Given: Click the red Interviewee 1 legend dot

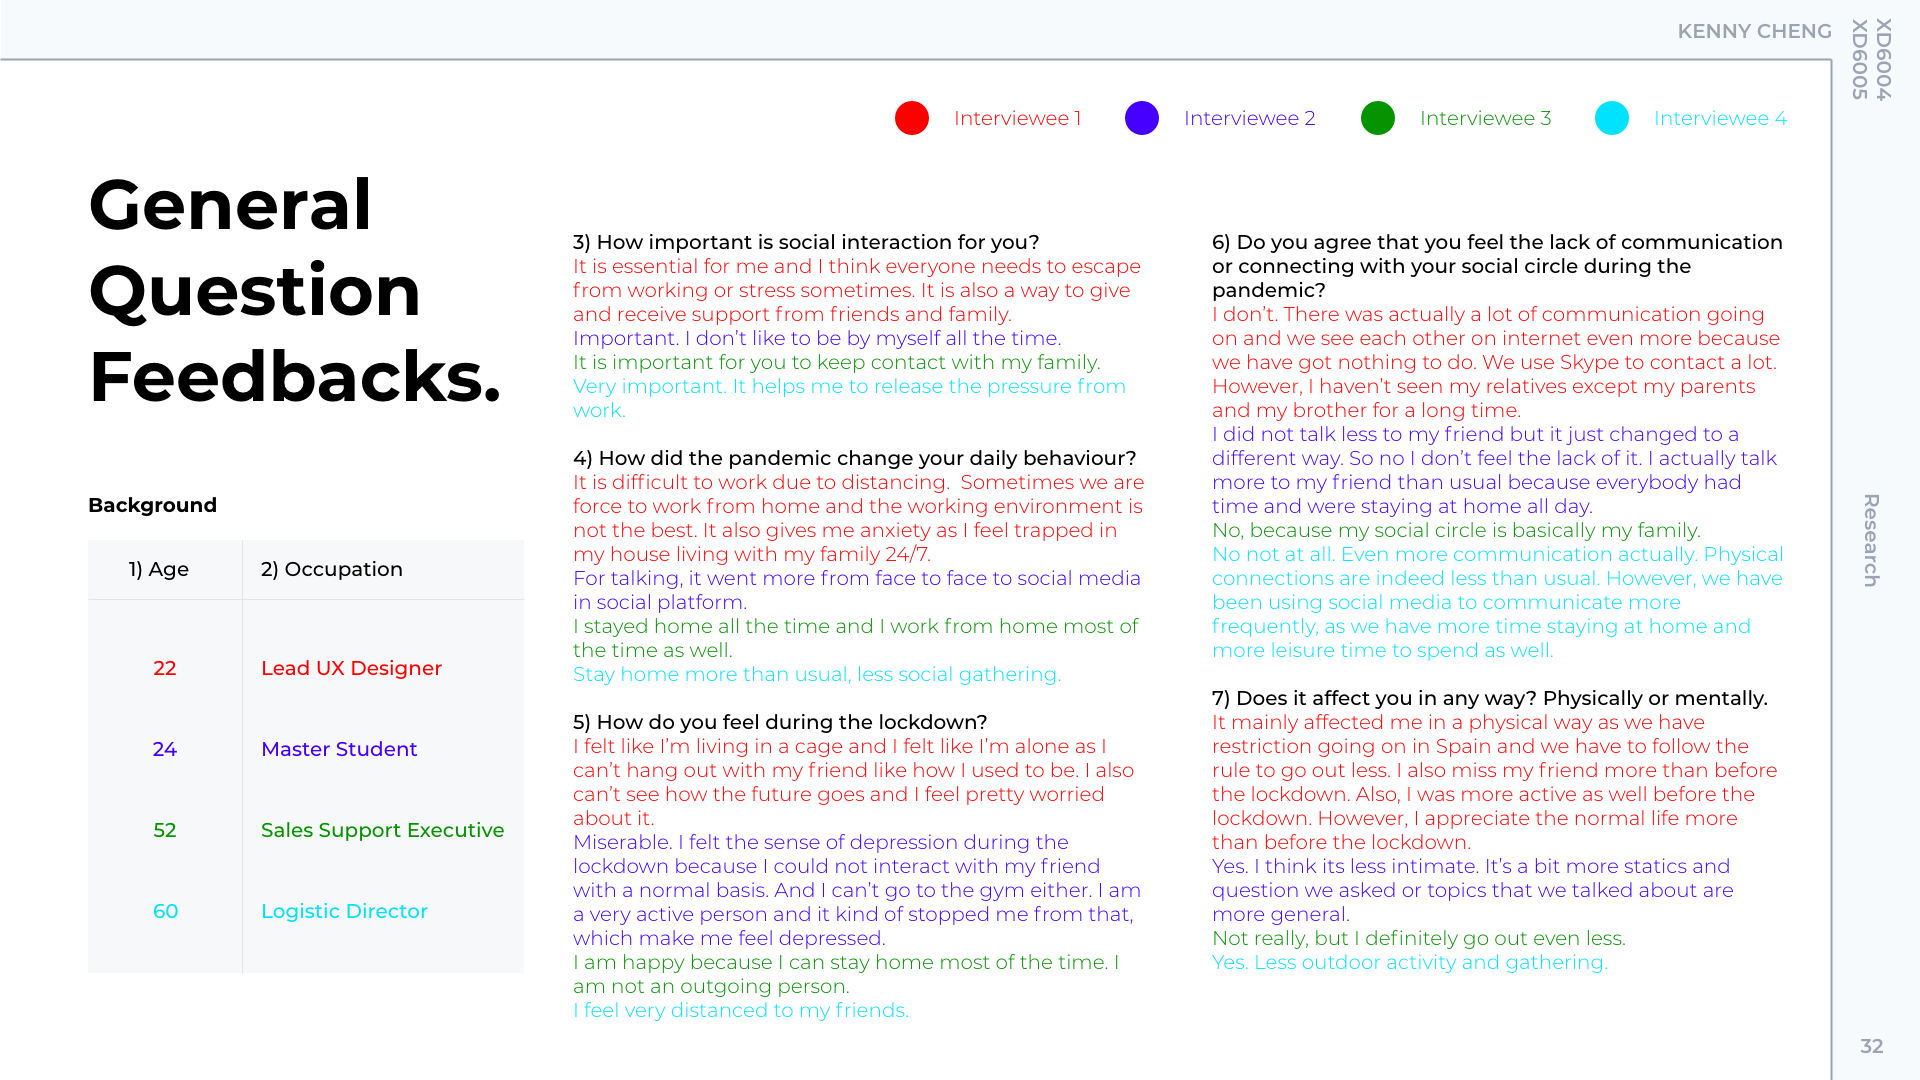Looking at the screenshot, I should click(912, 118).
